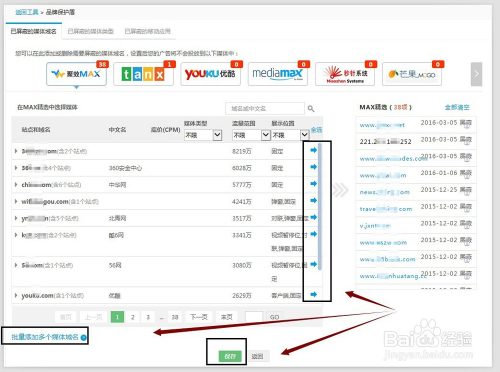500x372 pixels.
Task: Add the 8219万 traffic row media
Action: click(x=313, y=150)
